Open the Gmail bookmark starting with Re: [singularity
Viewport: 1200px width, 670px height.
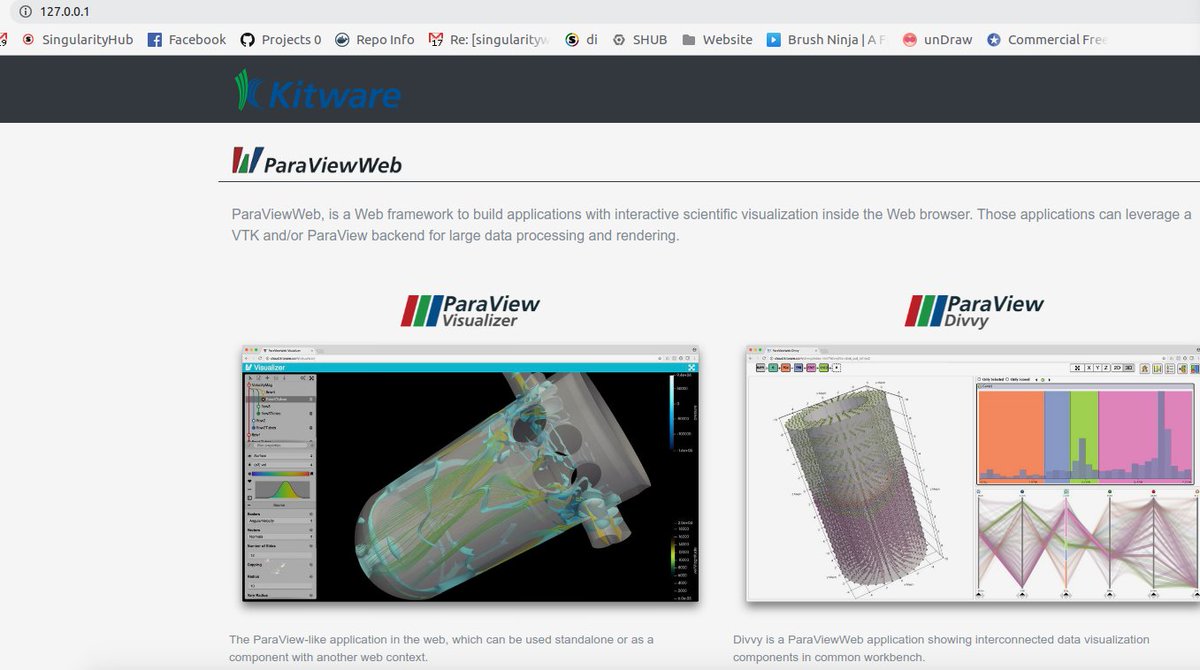coord(490,40)
